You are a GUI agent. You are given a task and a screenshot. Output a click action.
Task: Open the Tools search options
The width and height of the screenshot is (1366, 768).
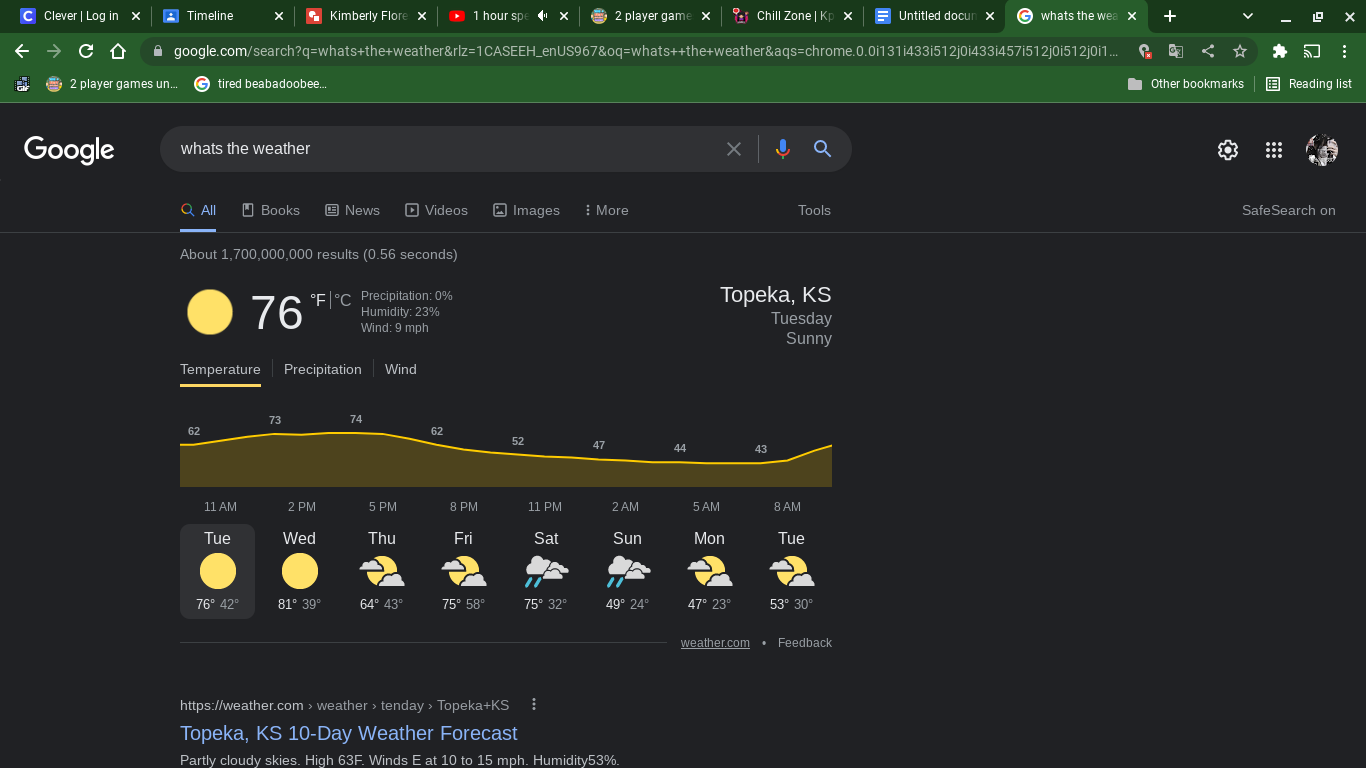coord(814,210)
